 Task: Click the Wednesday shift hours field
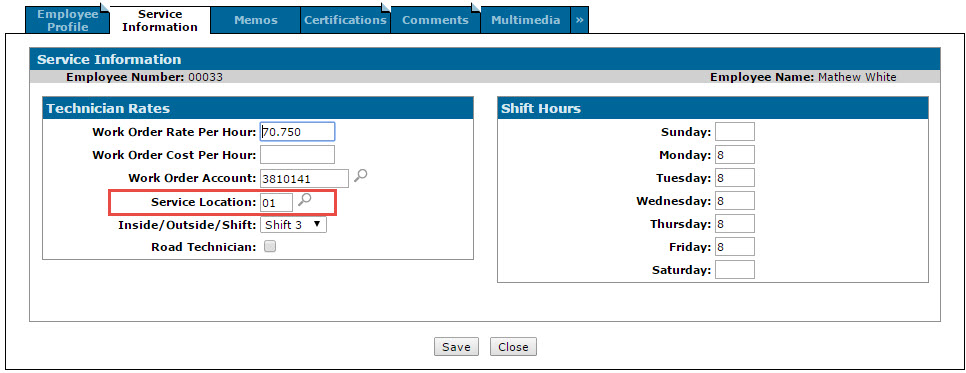click(x=734, y=200)
